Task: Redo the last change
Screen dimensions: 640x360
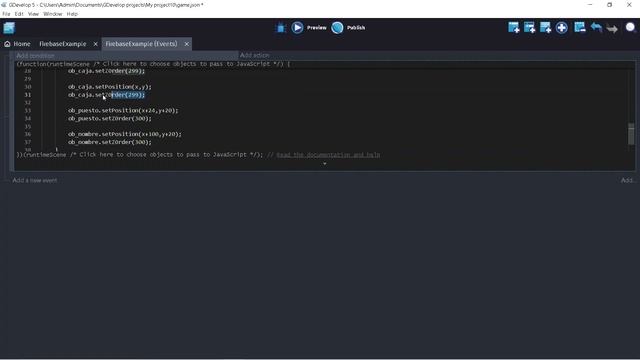Action: [x=612, y=28]
